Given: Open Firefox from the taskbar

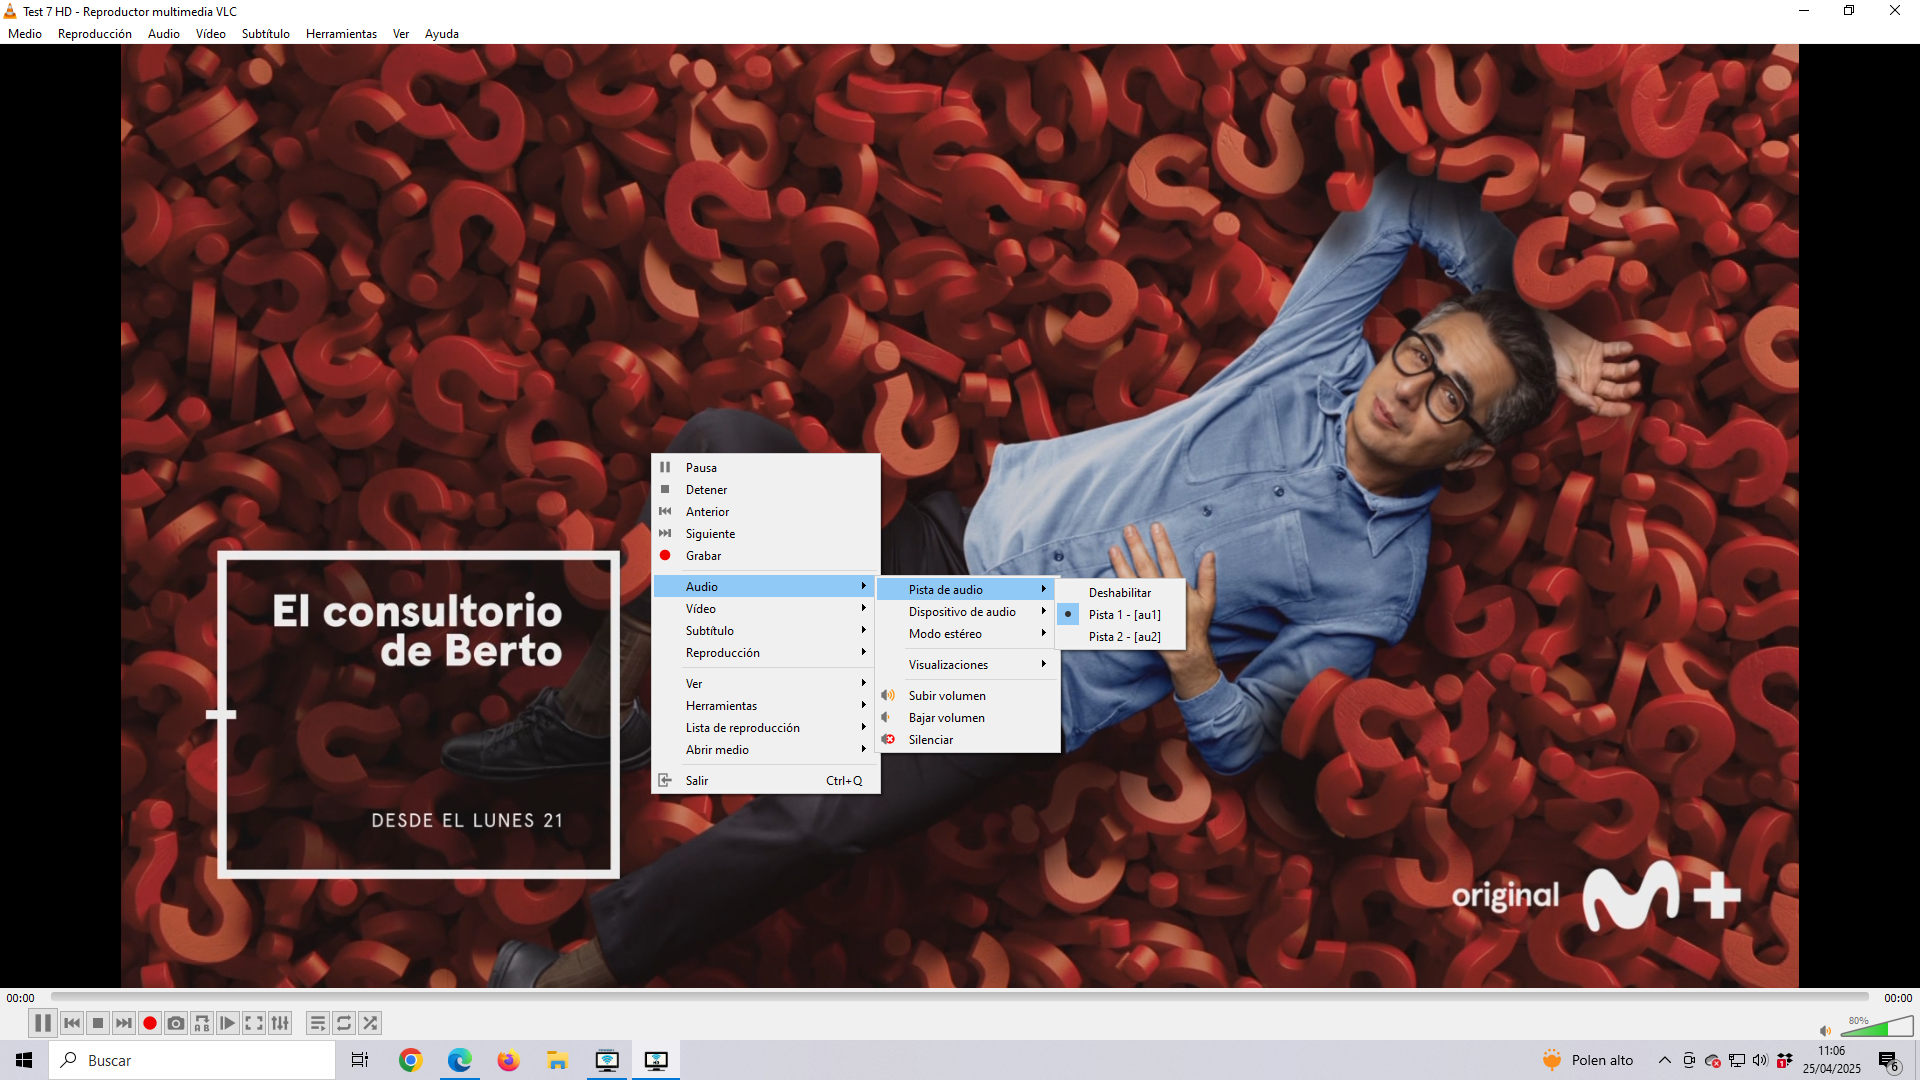Looking at the screenshot, I should point(508,1060).
